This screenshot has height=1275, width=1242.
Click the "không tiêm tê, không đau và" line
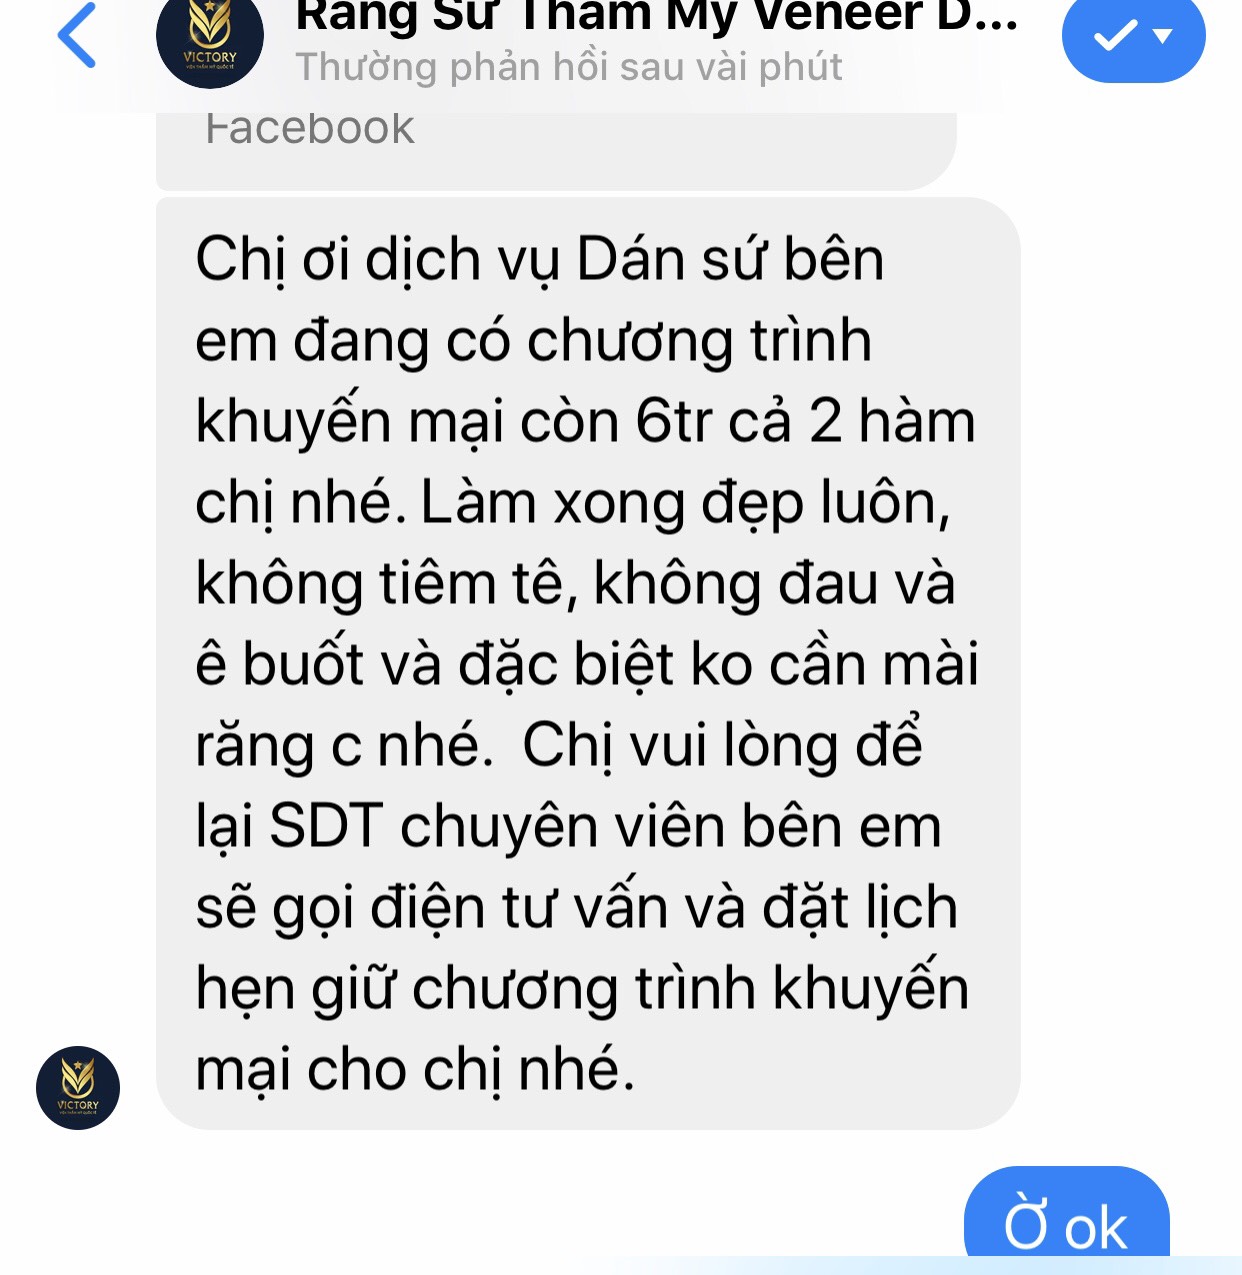tap(576, 583)
